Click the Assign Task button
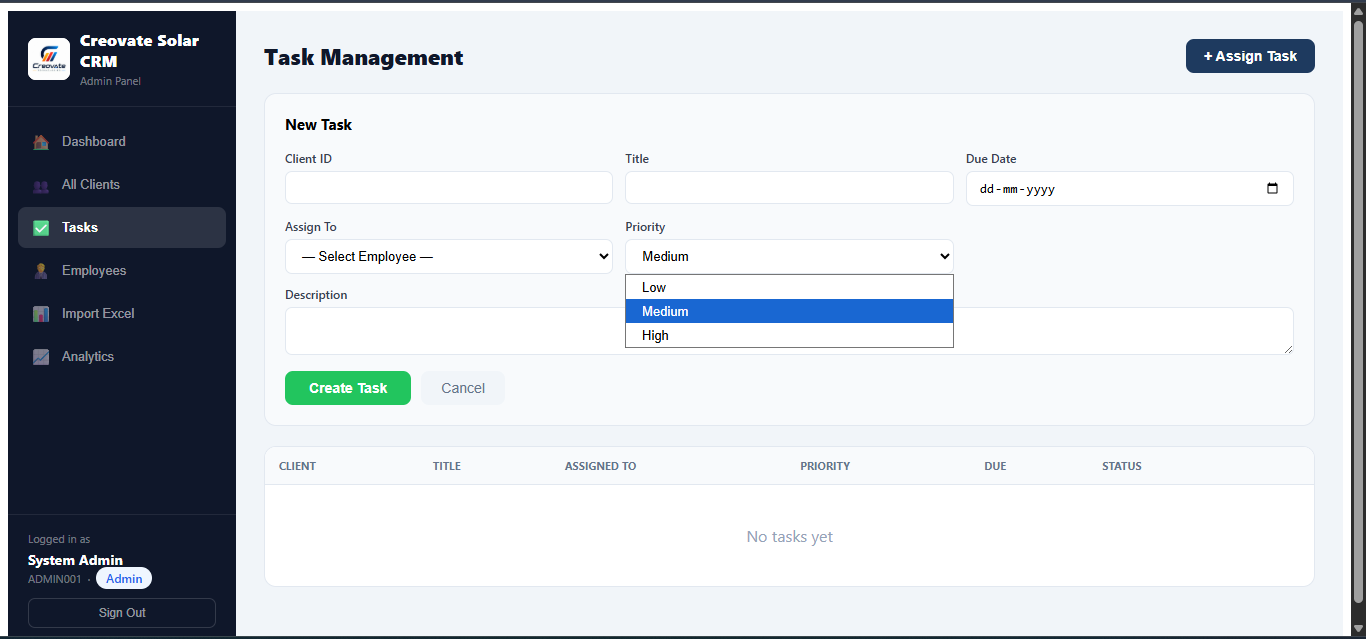Viewport: 1366px width, 639px height. pyautogui.click(x=1250, y=56)
